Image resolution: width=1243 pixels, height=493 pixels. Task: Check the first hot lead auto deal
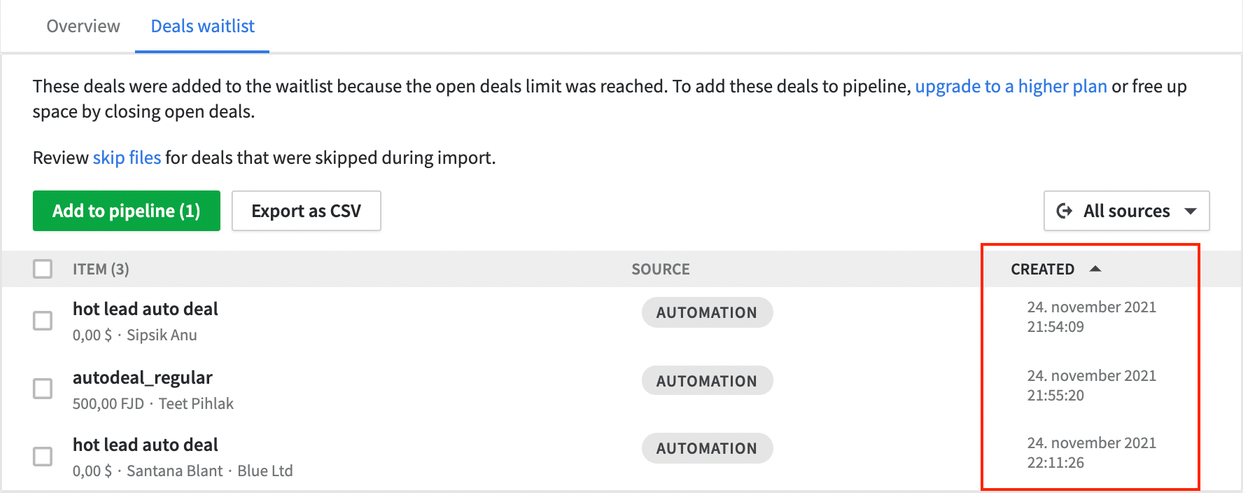(43, 321)
